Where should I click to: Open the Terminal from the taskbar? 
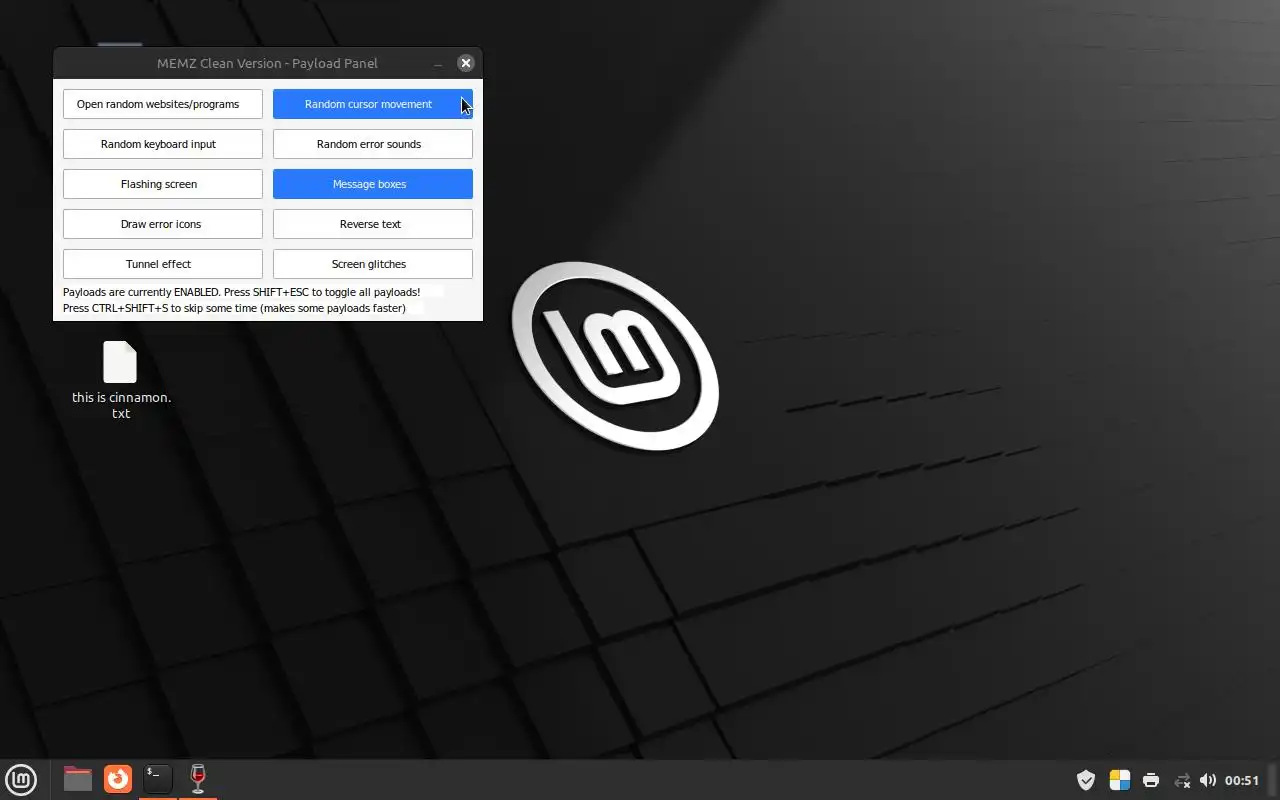(x=158, y=779)
